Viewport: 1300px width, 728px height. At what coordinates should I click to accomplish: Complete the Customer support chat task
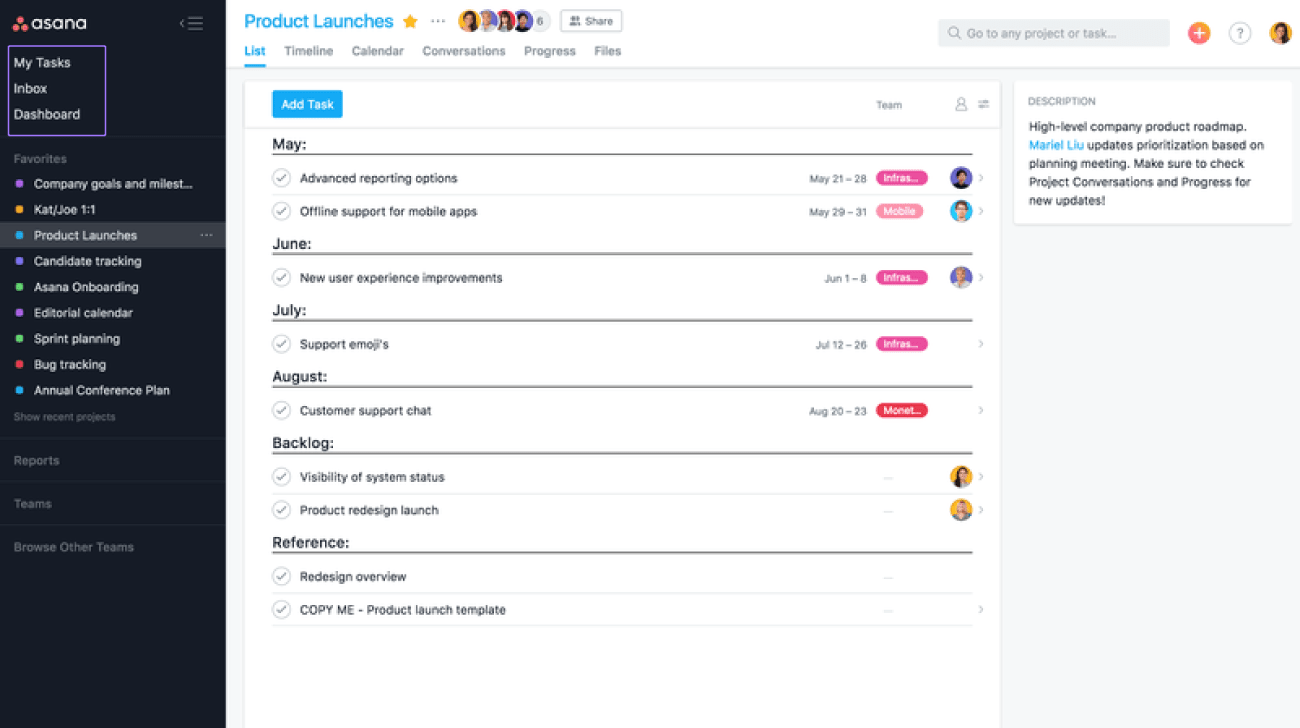(x=282, y=410)
